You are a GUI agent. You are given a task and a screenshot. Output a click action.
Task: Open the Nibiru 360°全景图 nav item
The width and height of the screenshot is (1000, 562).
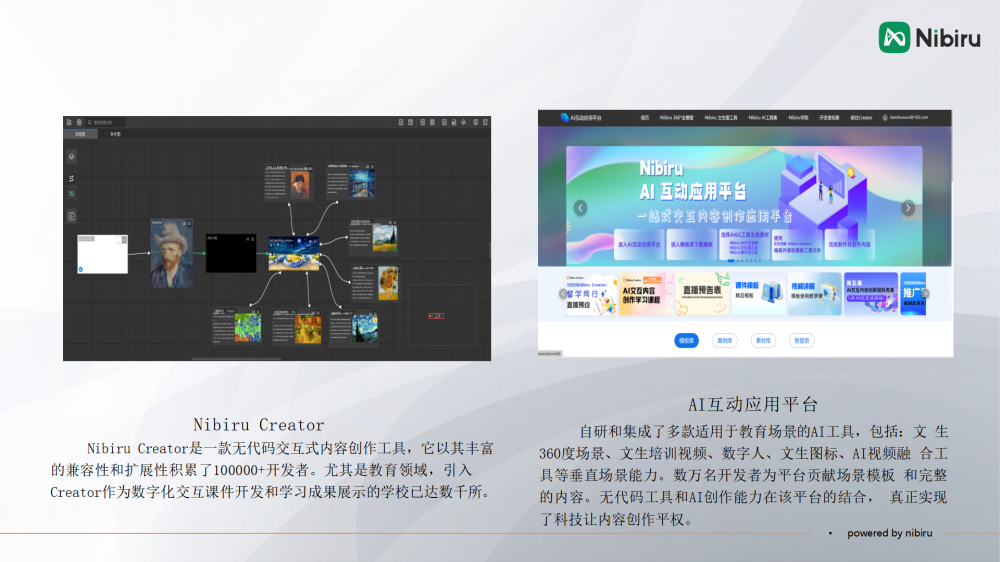676,117
